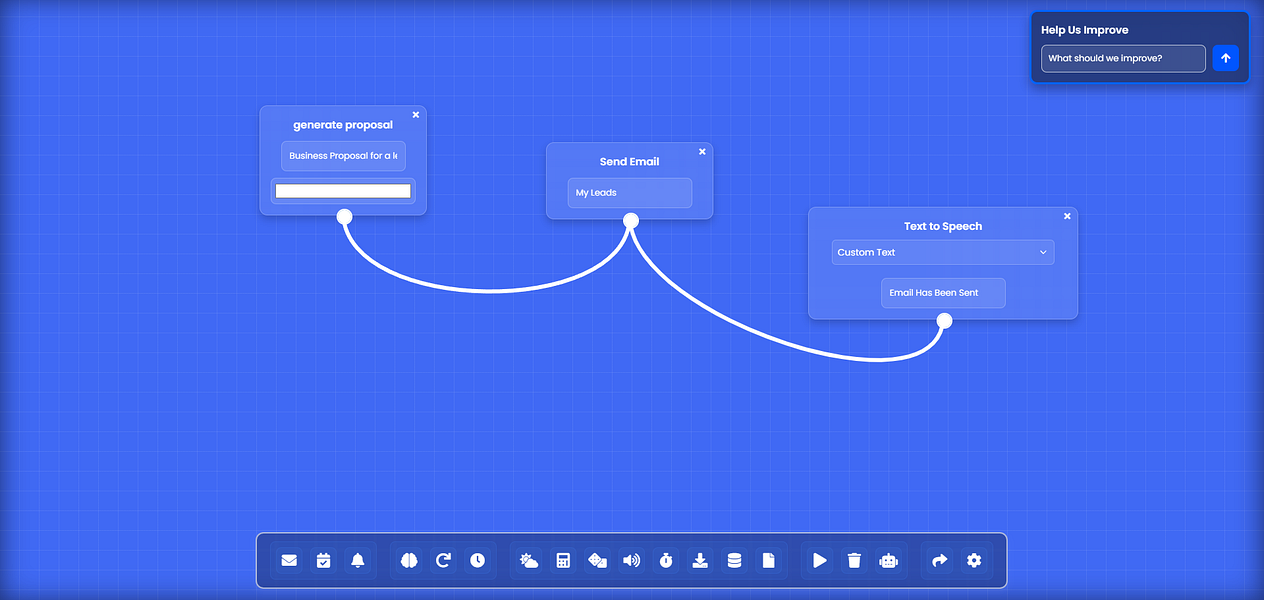Image resolution: width=1264 pixels, height=600 pixels.
Task: Click the stopwatch timer icon
Action: pos(666,560)
